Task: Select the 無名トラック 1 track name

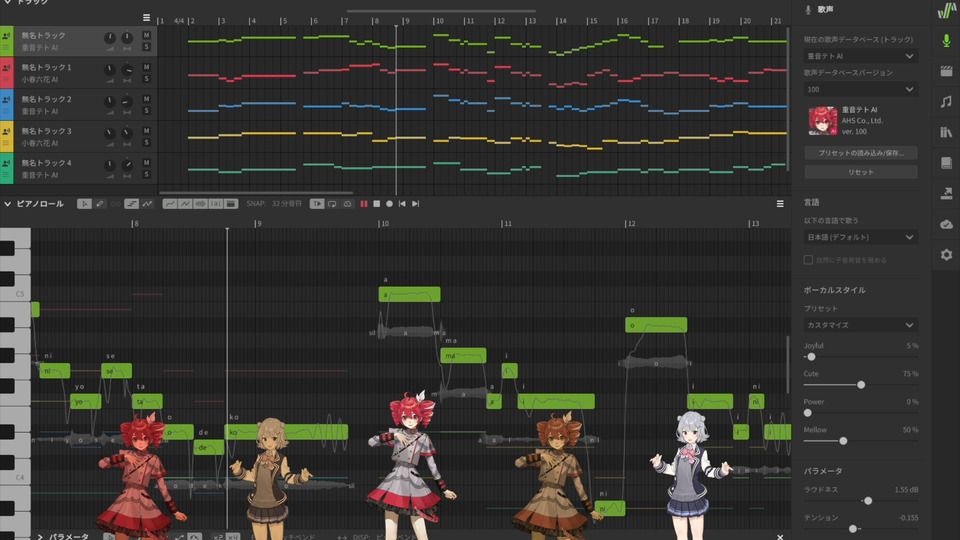Action: pos(47,67)
